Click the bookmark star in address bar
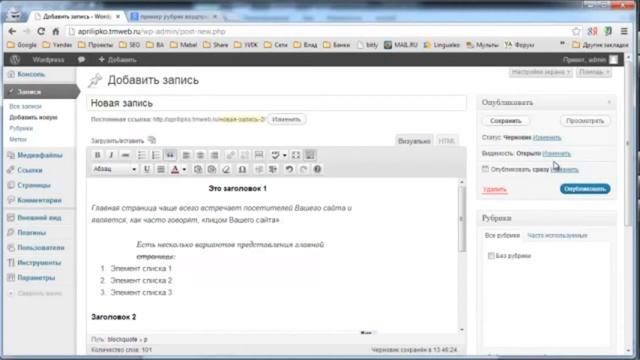 (576, 31)
